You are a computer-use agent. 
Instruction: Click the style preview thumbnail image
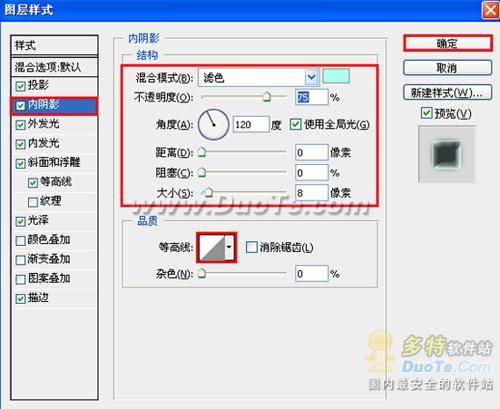pos(447,154)
